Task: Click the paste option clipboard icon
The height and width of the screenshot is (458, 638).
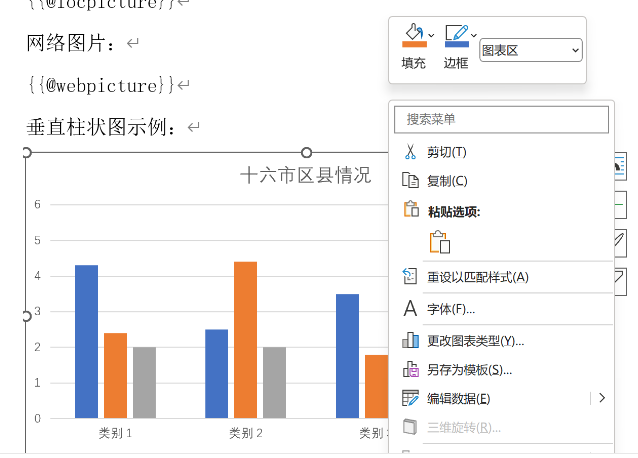Action: 440,242
